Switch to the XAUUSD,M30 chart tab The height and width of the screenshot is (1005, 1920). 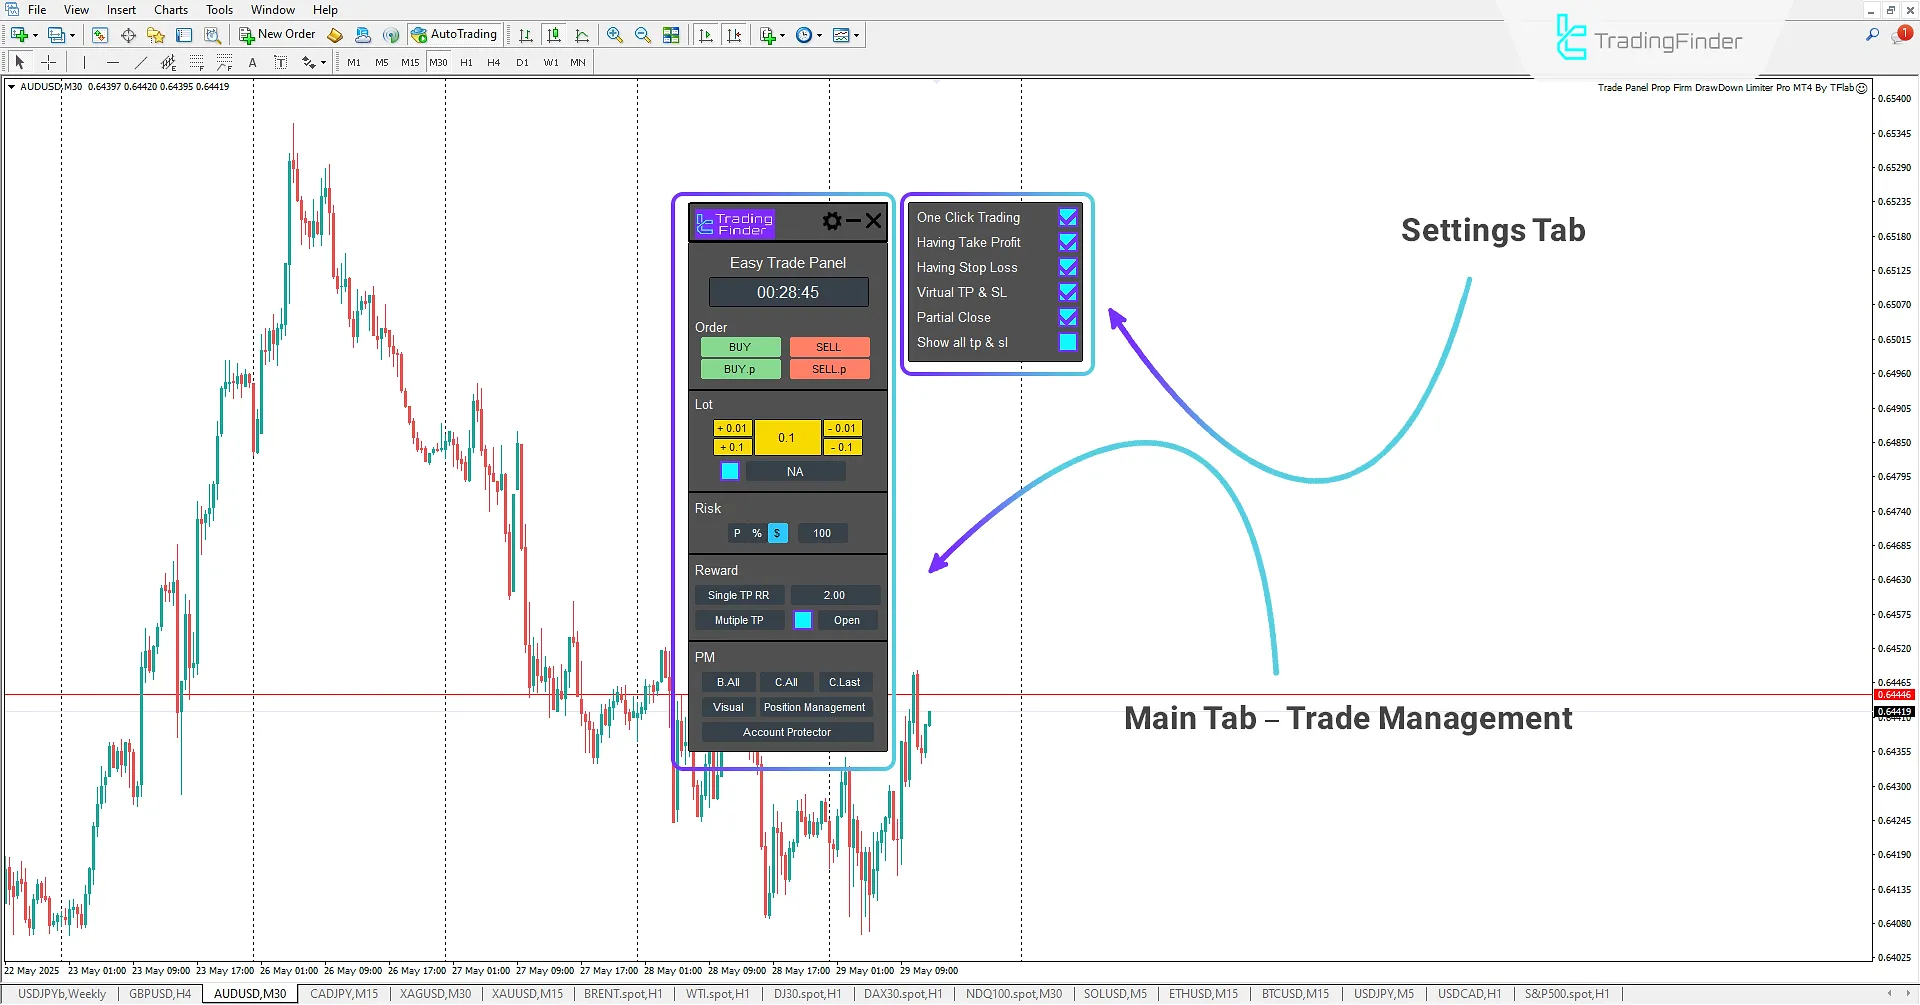click(x=434, y=993)
